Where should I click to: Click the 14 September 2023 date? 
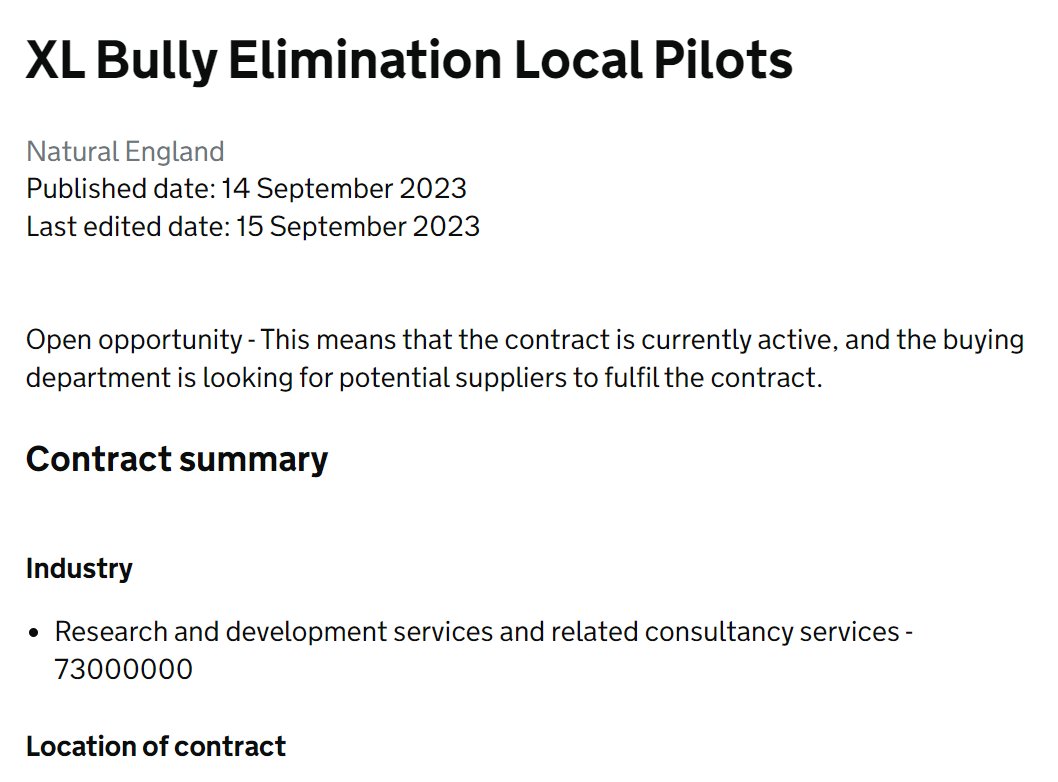coord(344,189)
